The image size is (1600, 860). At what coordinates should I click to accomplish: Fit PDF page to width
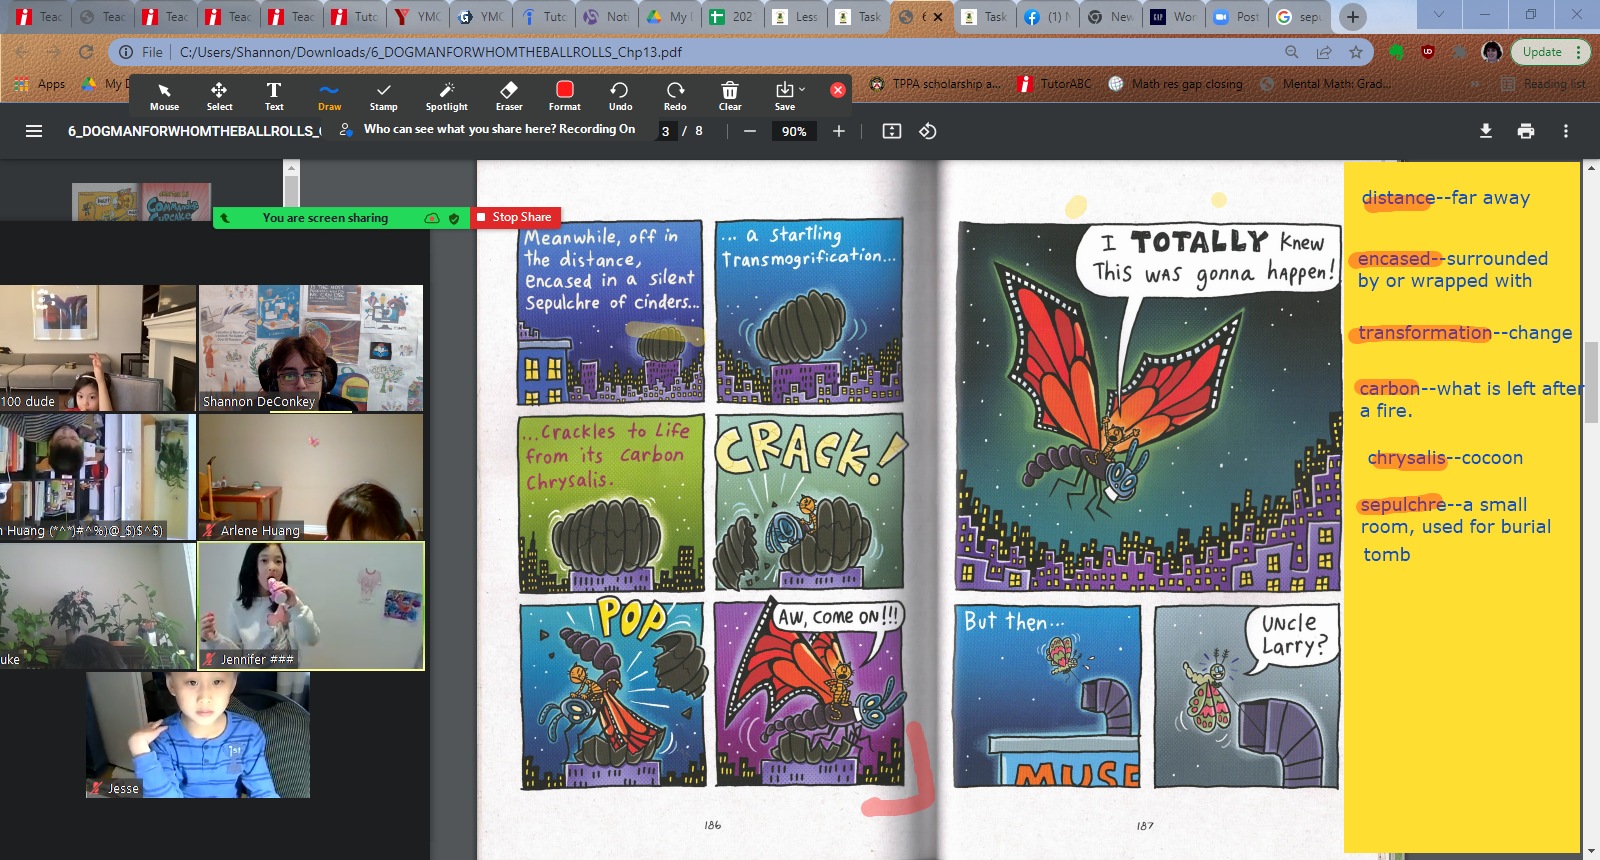pos(892,131)
